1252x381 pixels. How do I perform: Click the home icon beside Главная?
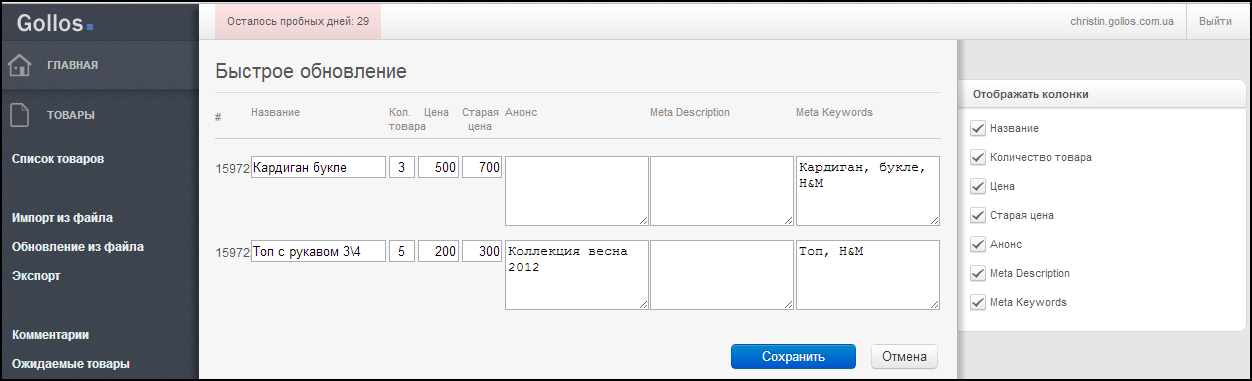[x=21, y=66]
